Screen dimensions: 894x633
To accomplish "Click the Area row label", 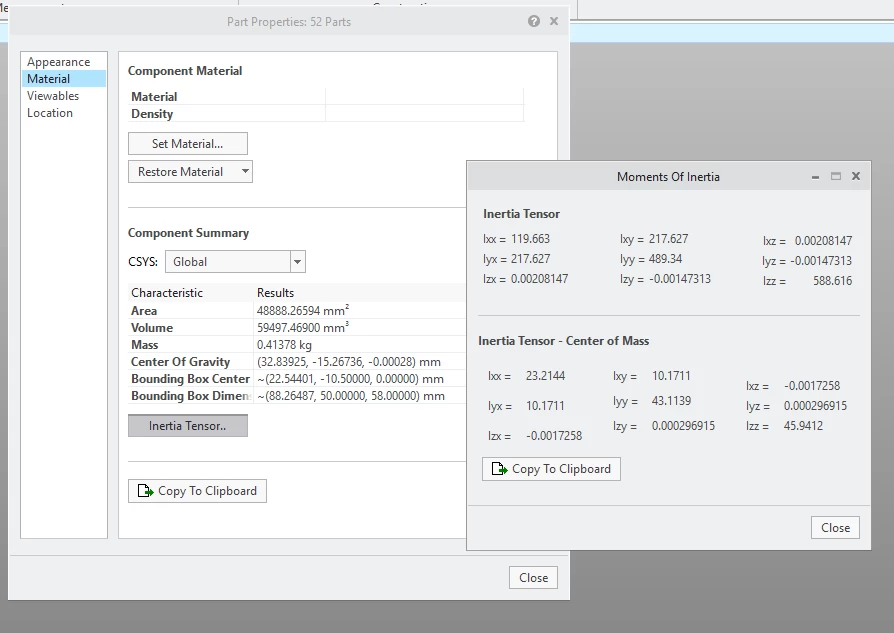I will click(x=144, y=311).
